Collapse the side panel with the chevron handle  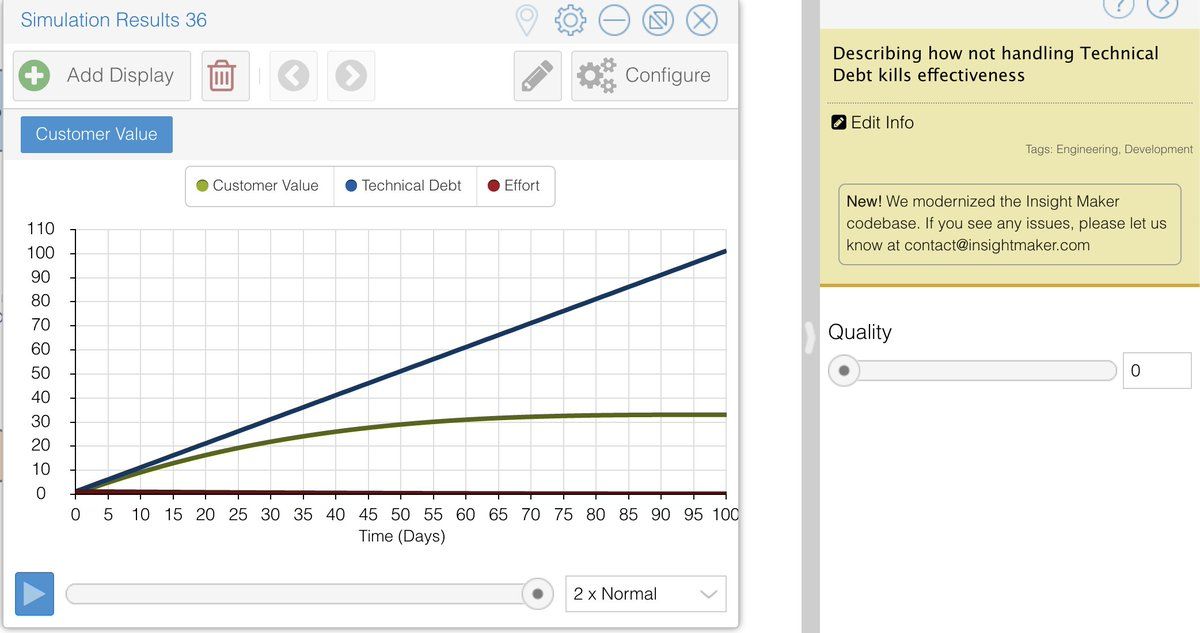pos(810,338)
